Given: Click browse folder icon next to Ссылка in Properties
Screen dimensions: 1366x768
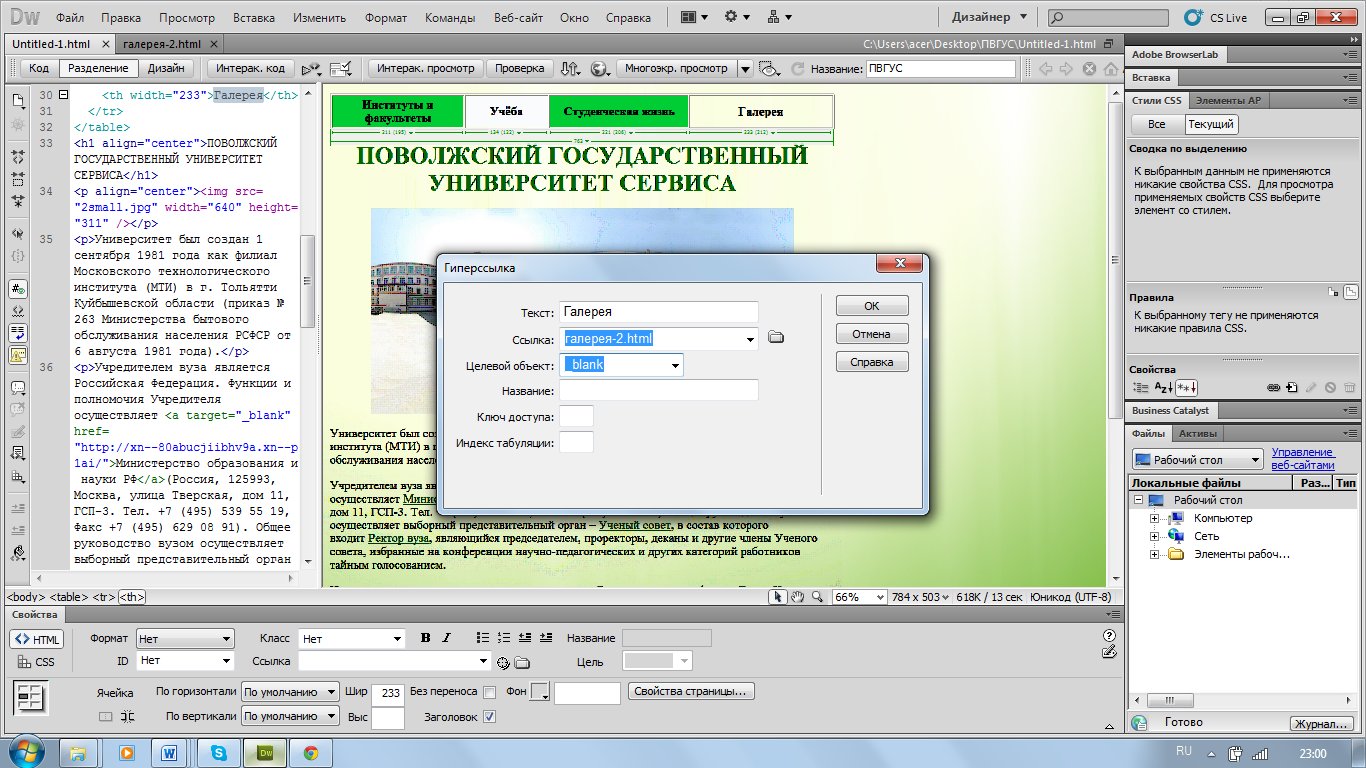Looking at the screenshot, I should point(521,662).
